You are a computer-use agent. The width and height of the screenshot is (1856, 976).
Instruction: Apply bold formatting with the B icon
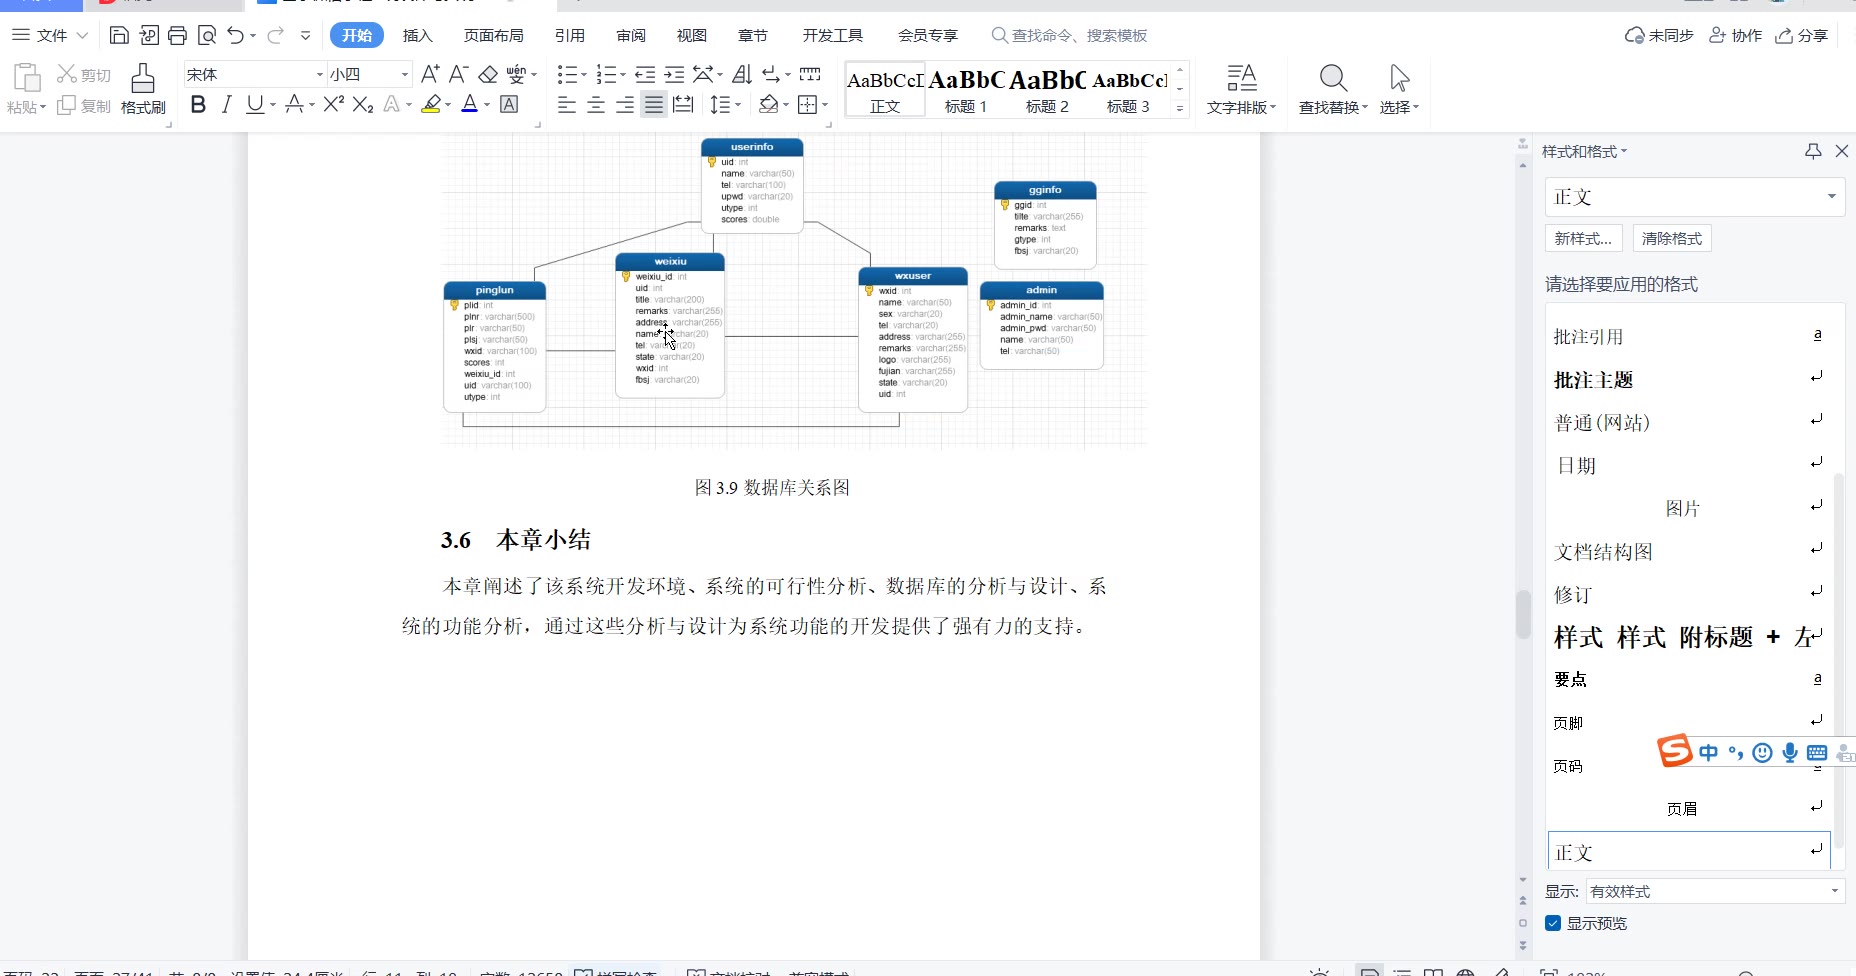coord(198,105)
